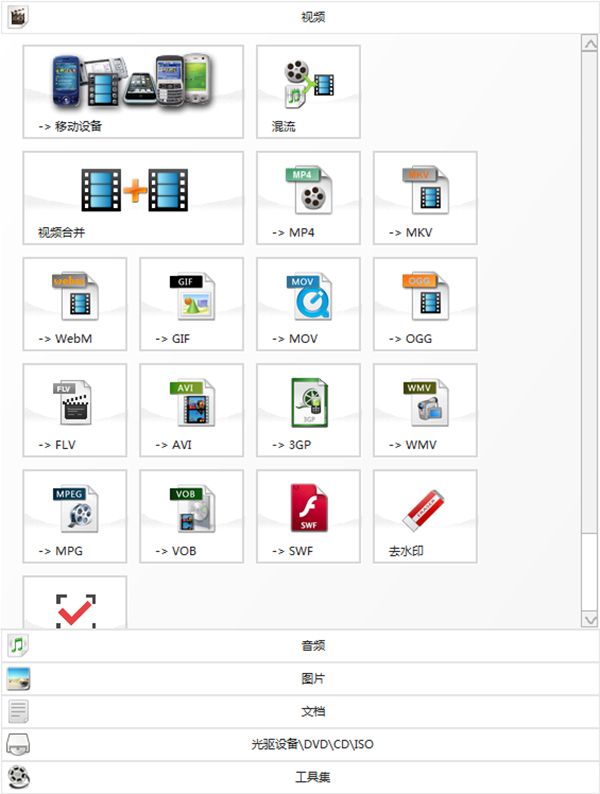Viewport: 600px width, 794px height.
Task: Select the 混流 mux tool
Action: [x=308, y=91]
